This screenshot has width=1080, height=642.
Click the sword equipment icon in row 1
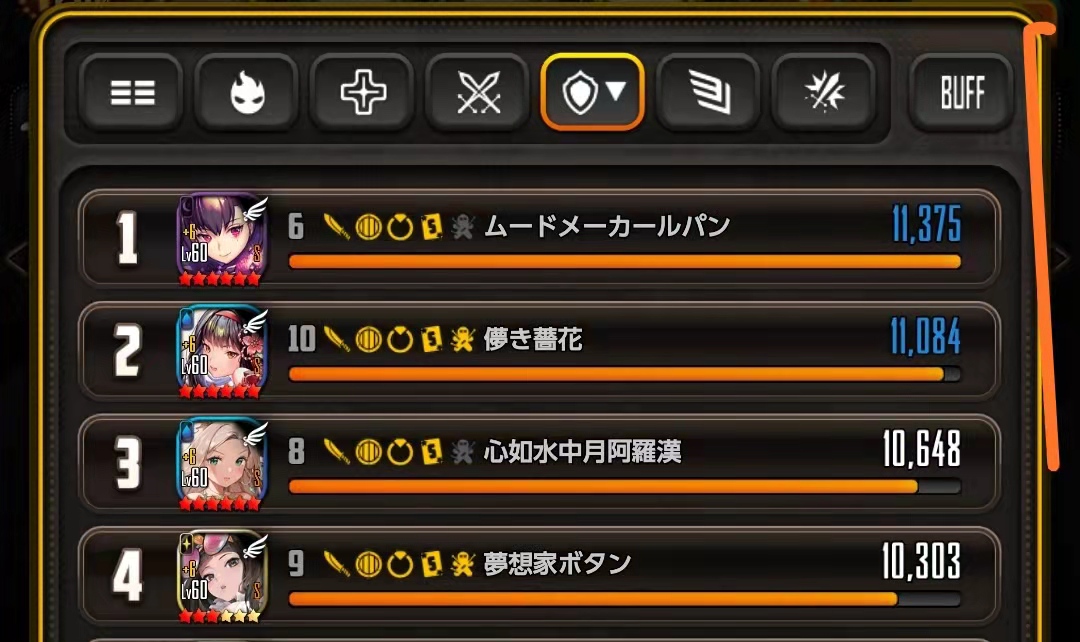336,226
